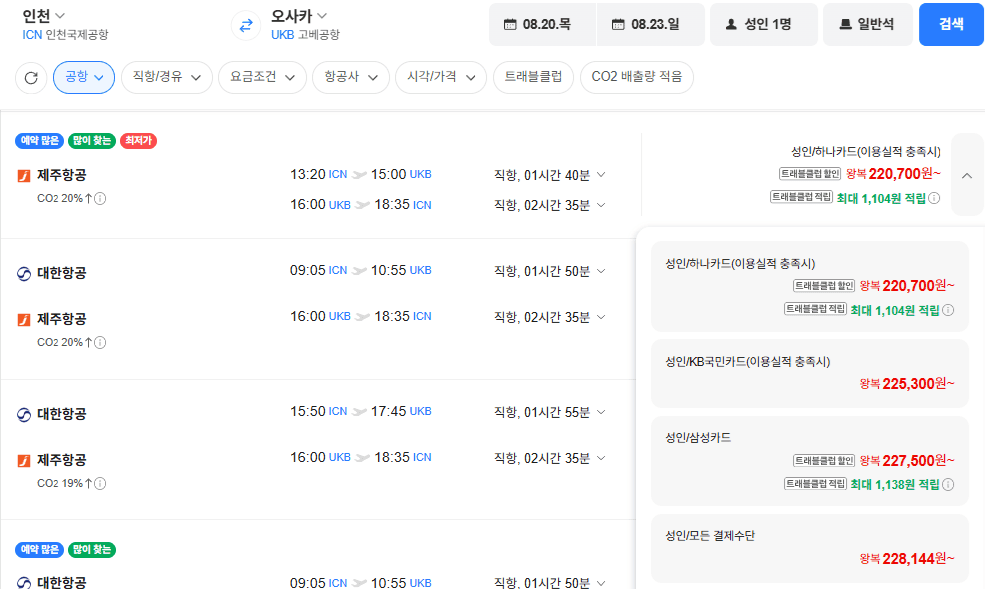The image size is (985, 589).
Task: Open the 시각/가격 filter dropdown
Action: 440,77
